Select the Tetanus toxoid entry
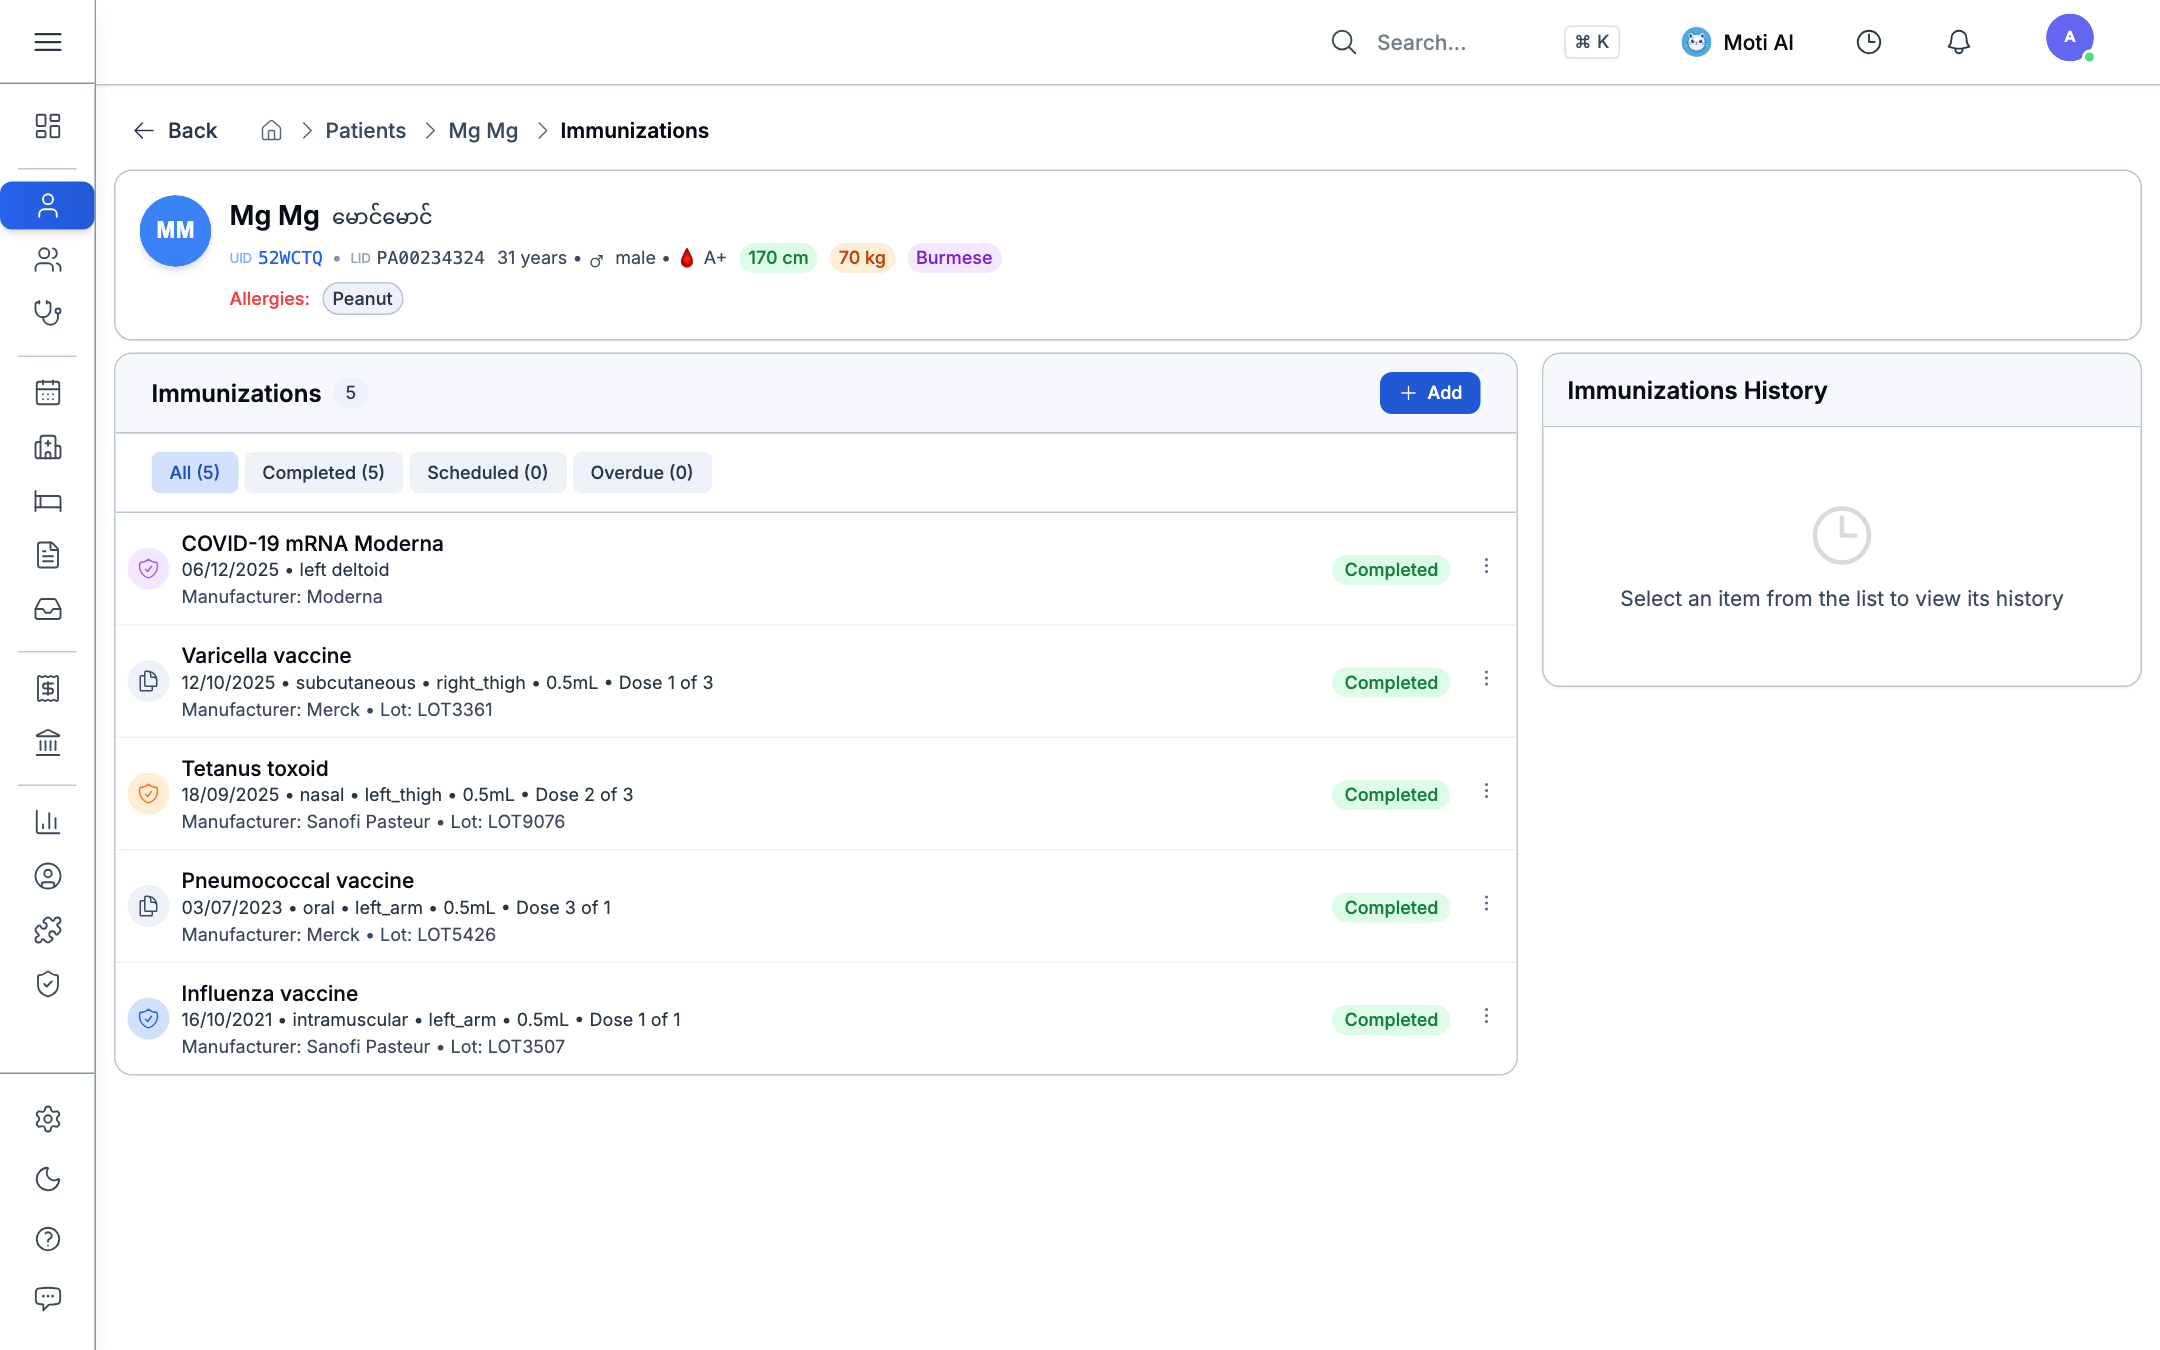Image resolution: width=2160 pixels, height=1350 pixels. [x=815, y=794]
